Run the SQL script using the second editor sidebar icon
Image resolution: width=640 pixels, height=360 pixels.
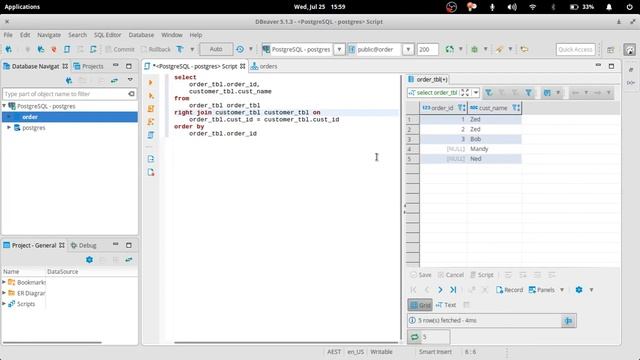click(x=151, y=96)
